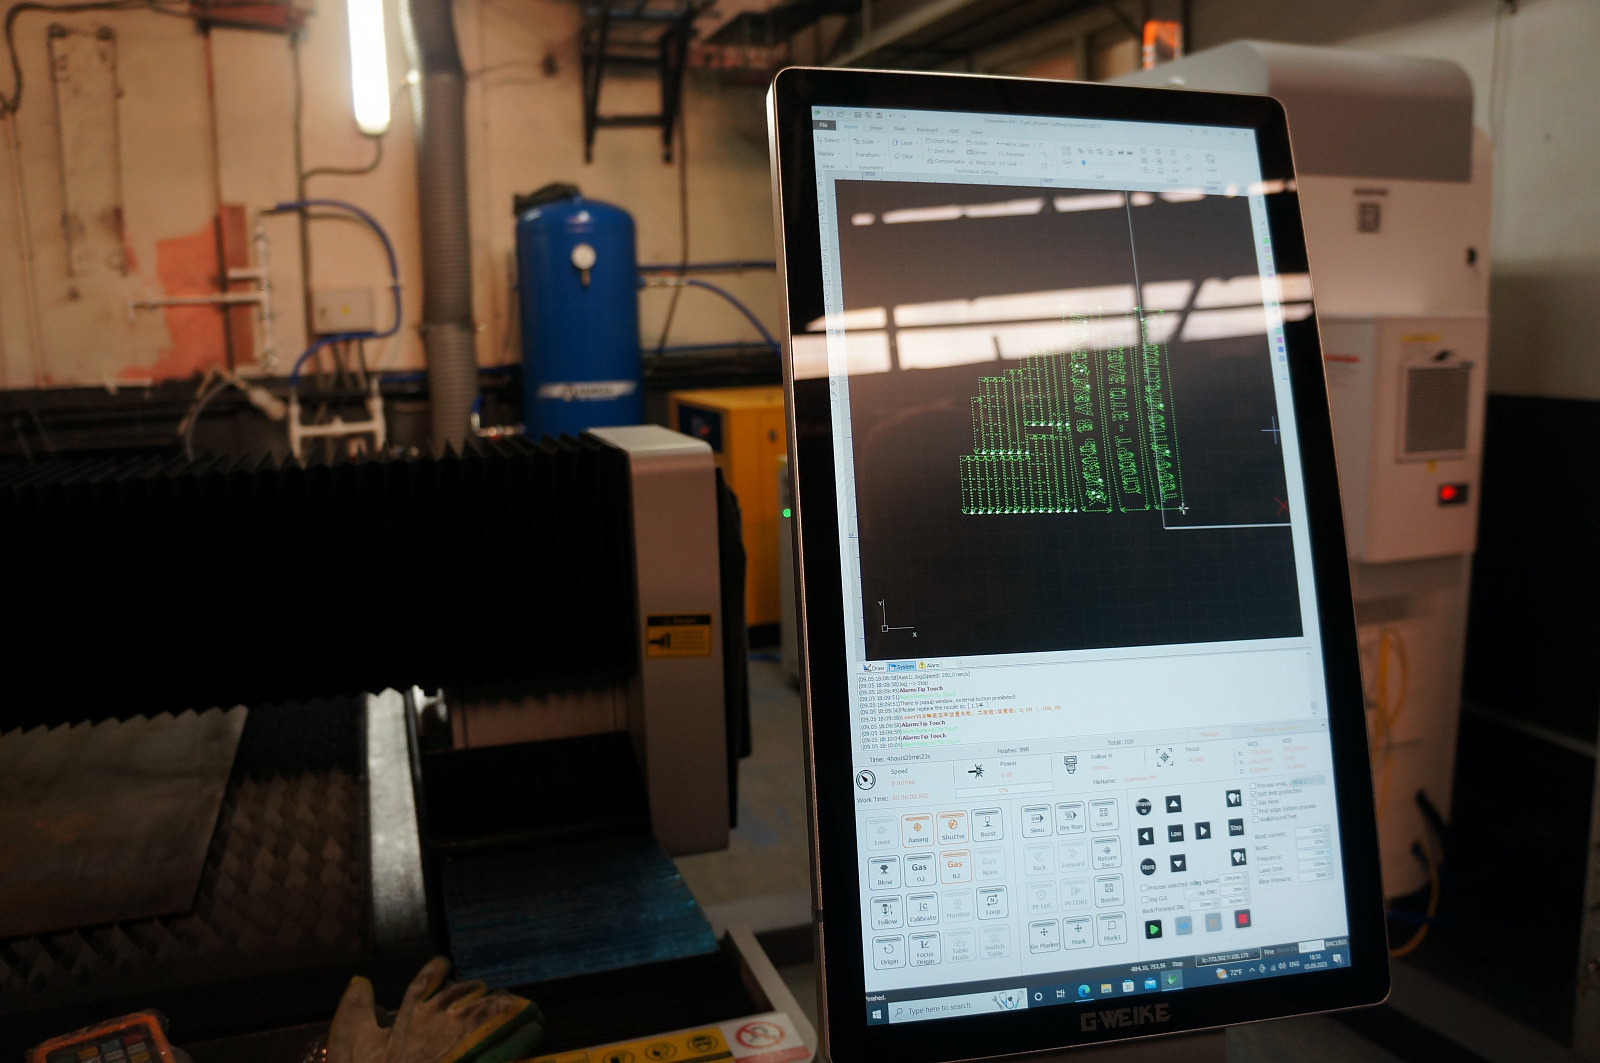Jog the head with up arrow
1600x1063 pixels.
pyautogui.click(x=1173, y=804)
